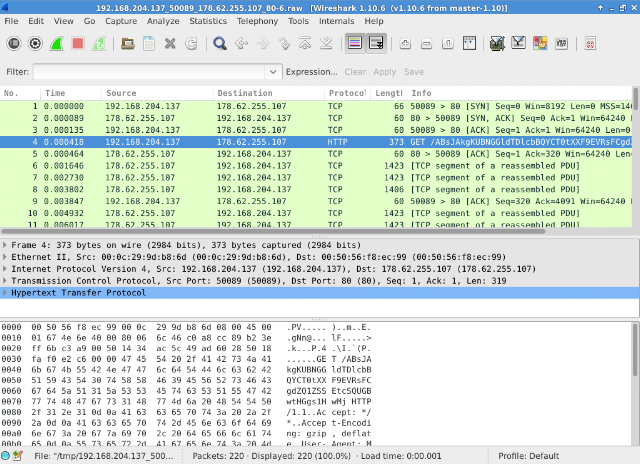Select packet 1 SYN row
This screenshot has width=640, height=464.
click(316, 106)
